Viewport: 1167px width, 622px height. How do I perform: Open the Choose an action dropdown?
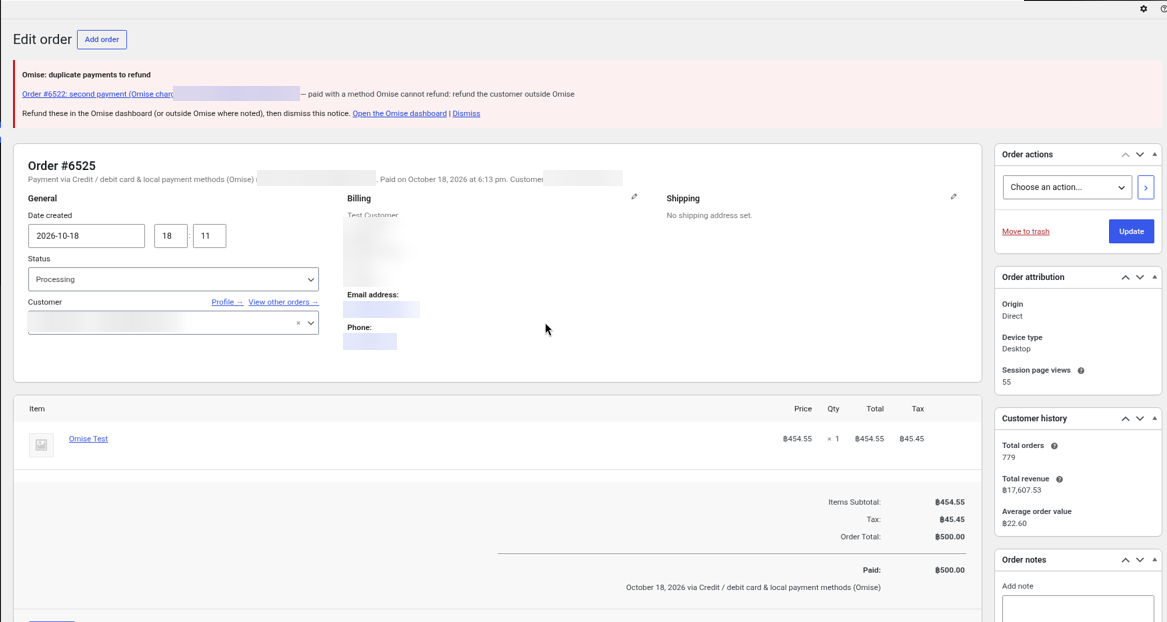pos(1067,187)
